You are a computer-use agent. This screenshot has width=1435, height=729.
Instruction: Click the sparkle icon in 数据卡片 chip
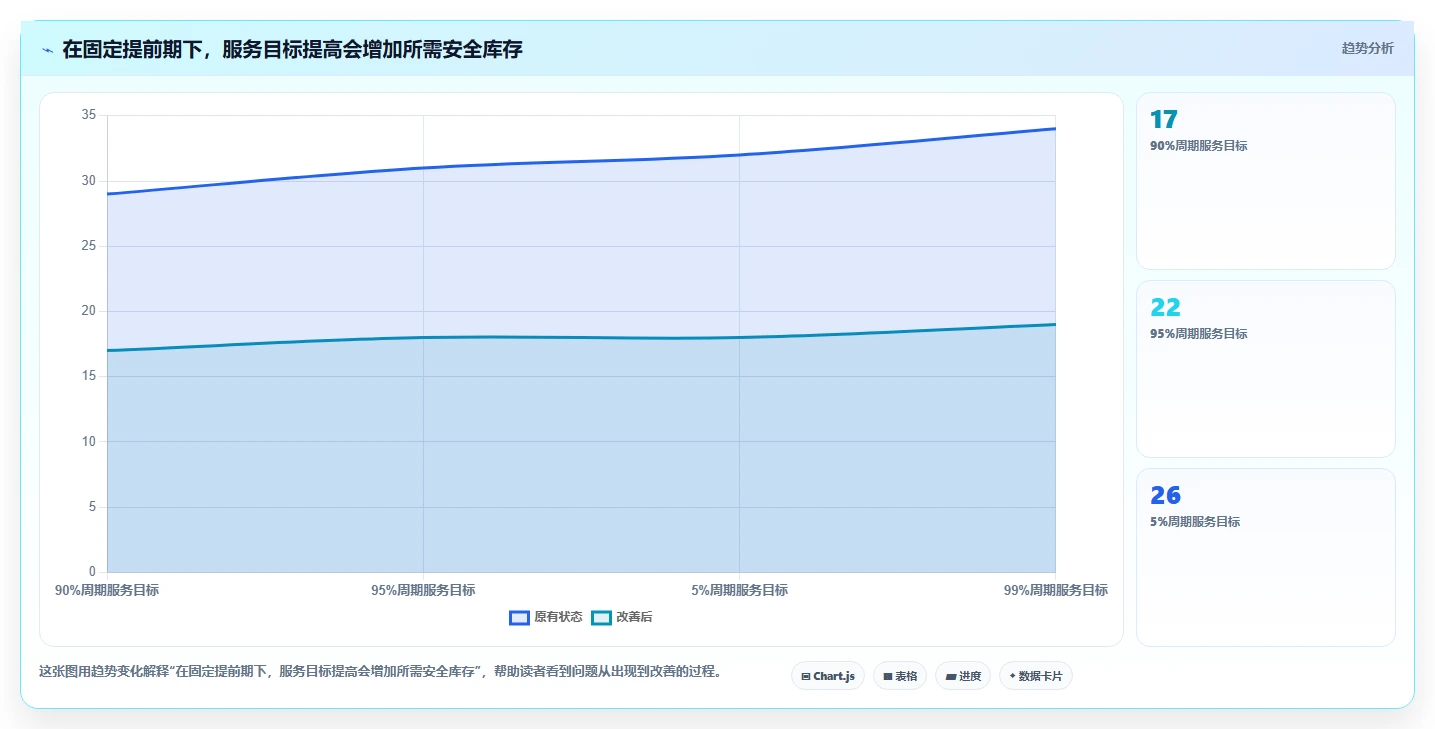tap(1012, 676)
